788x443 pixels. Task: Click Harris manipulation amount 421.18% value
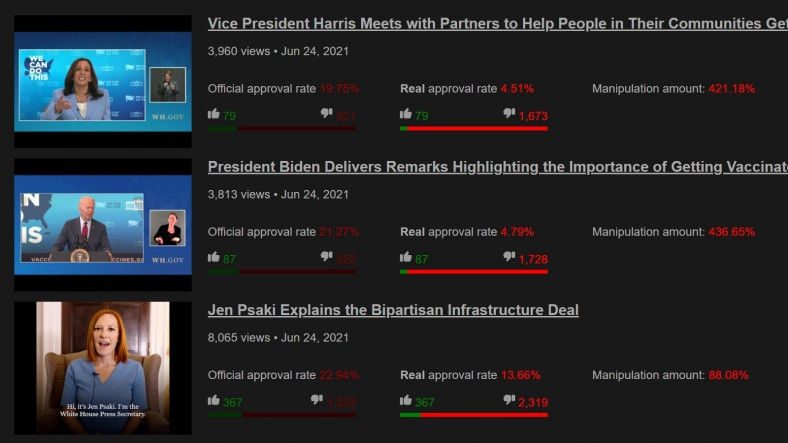pos(732,89)
